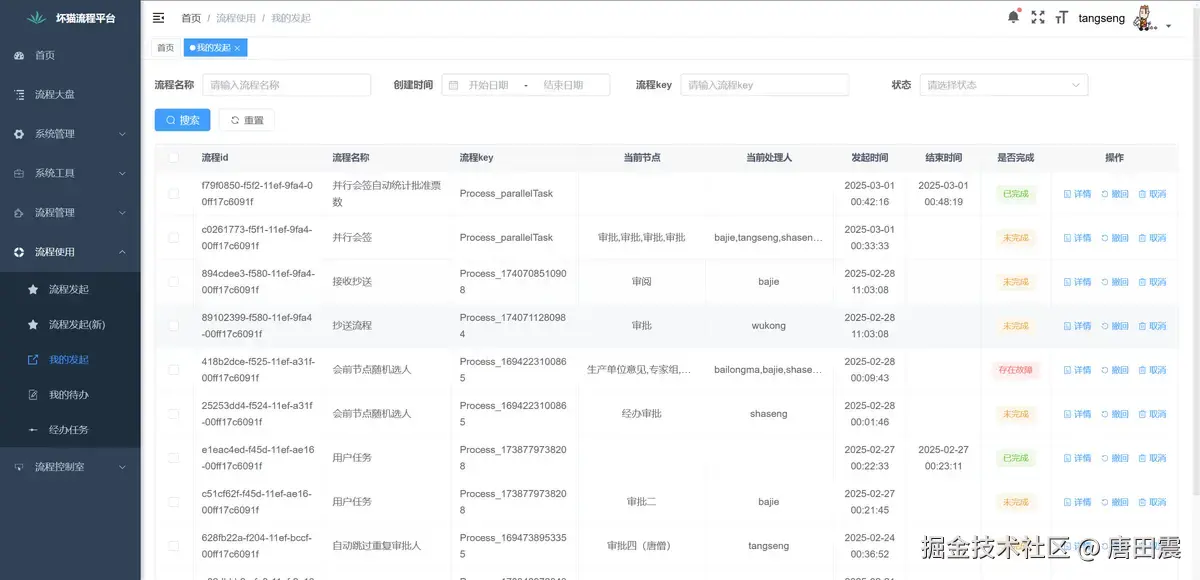Click the calendar icon in 创建时间 field
The image size is (1200, 580).
pos(454,85)
